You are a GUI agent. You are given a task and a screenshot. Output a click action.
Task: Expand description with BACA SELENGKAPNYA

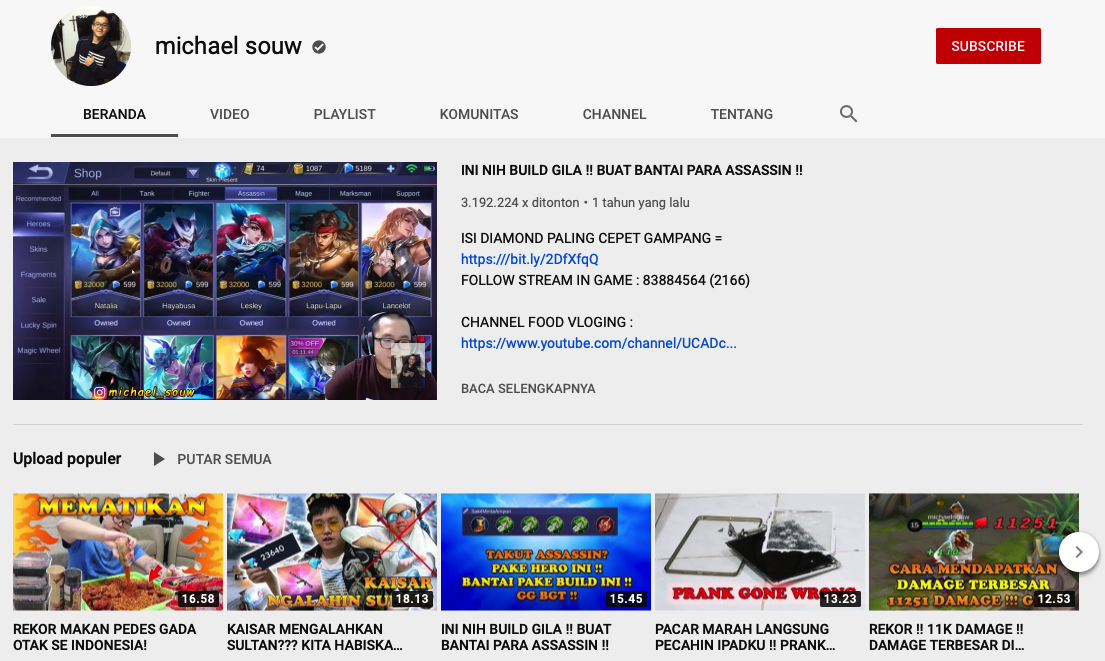click(529, 389)
